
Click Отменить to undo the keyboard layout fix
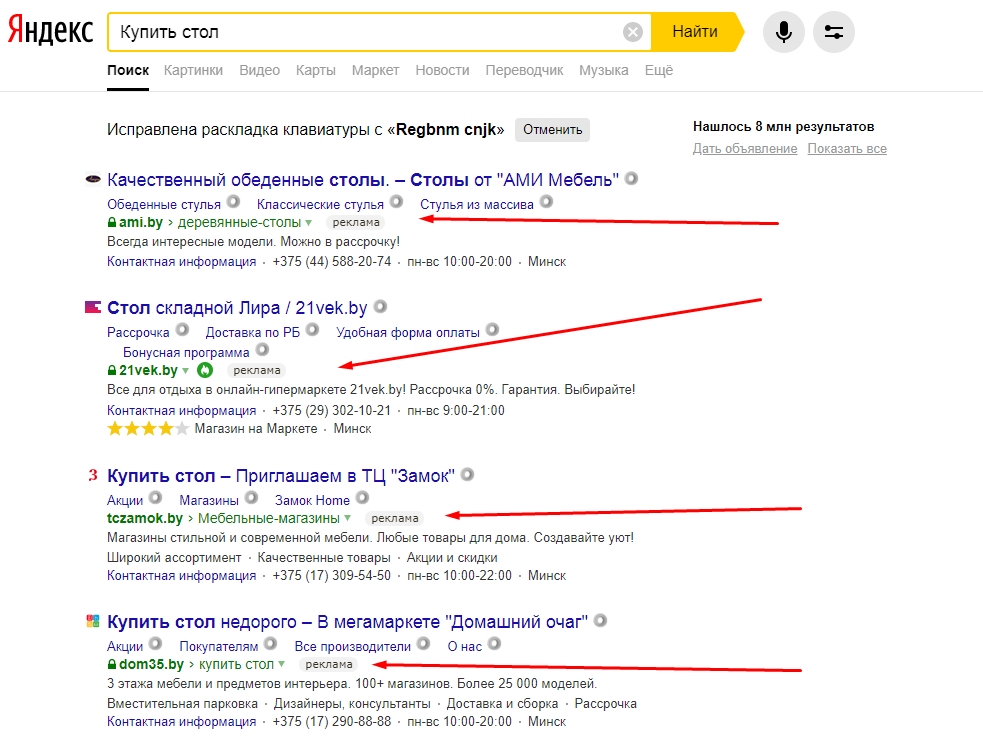tap(552, 130)
